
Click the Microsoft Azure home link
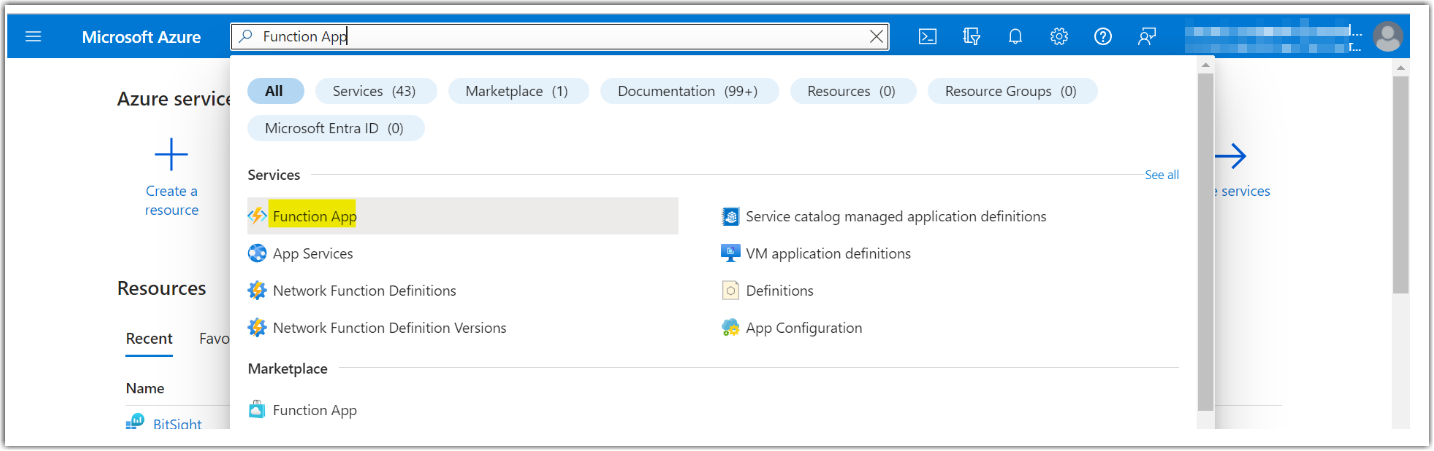click(141, 37)
